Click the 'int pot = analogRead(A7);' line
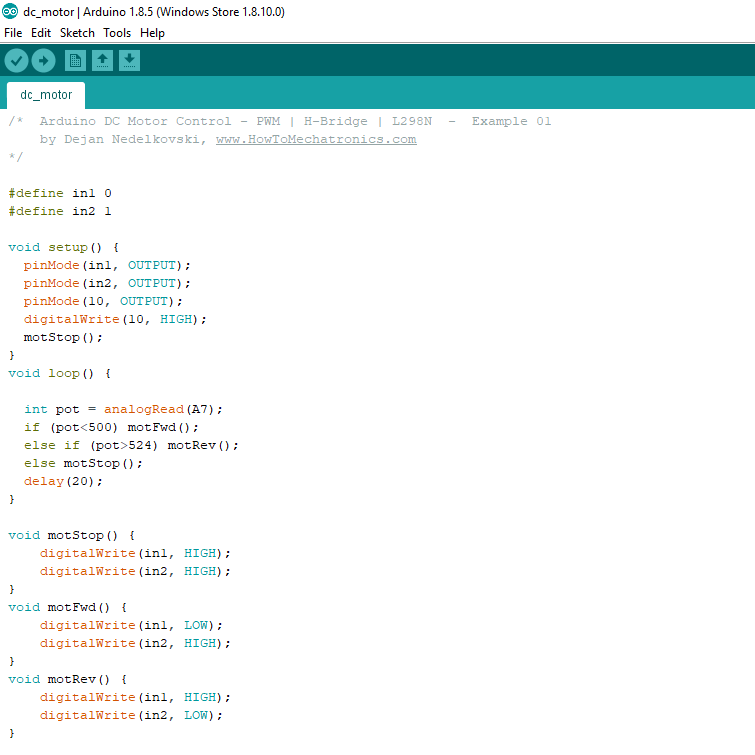Viewport: 755px width, 755px height. pyautogui.click(x=123, y=409)
